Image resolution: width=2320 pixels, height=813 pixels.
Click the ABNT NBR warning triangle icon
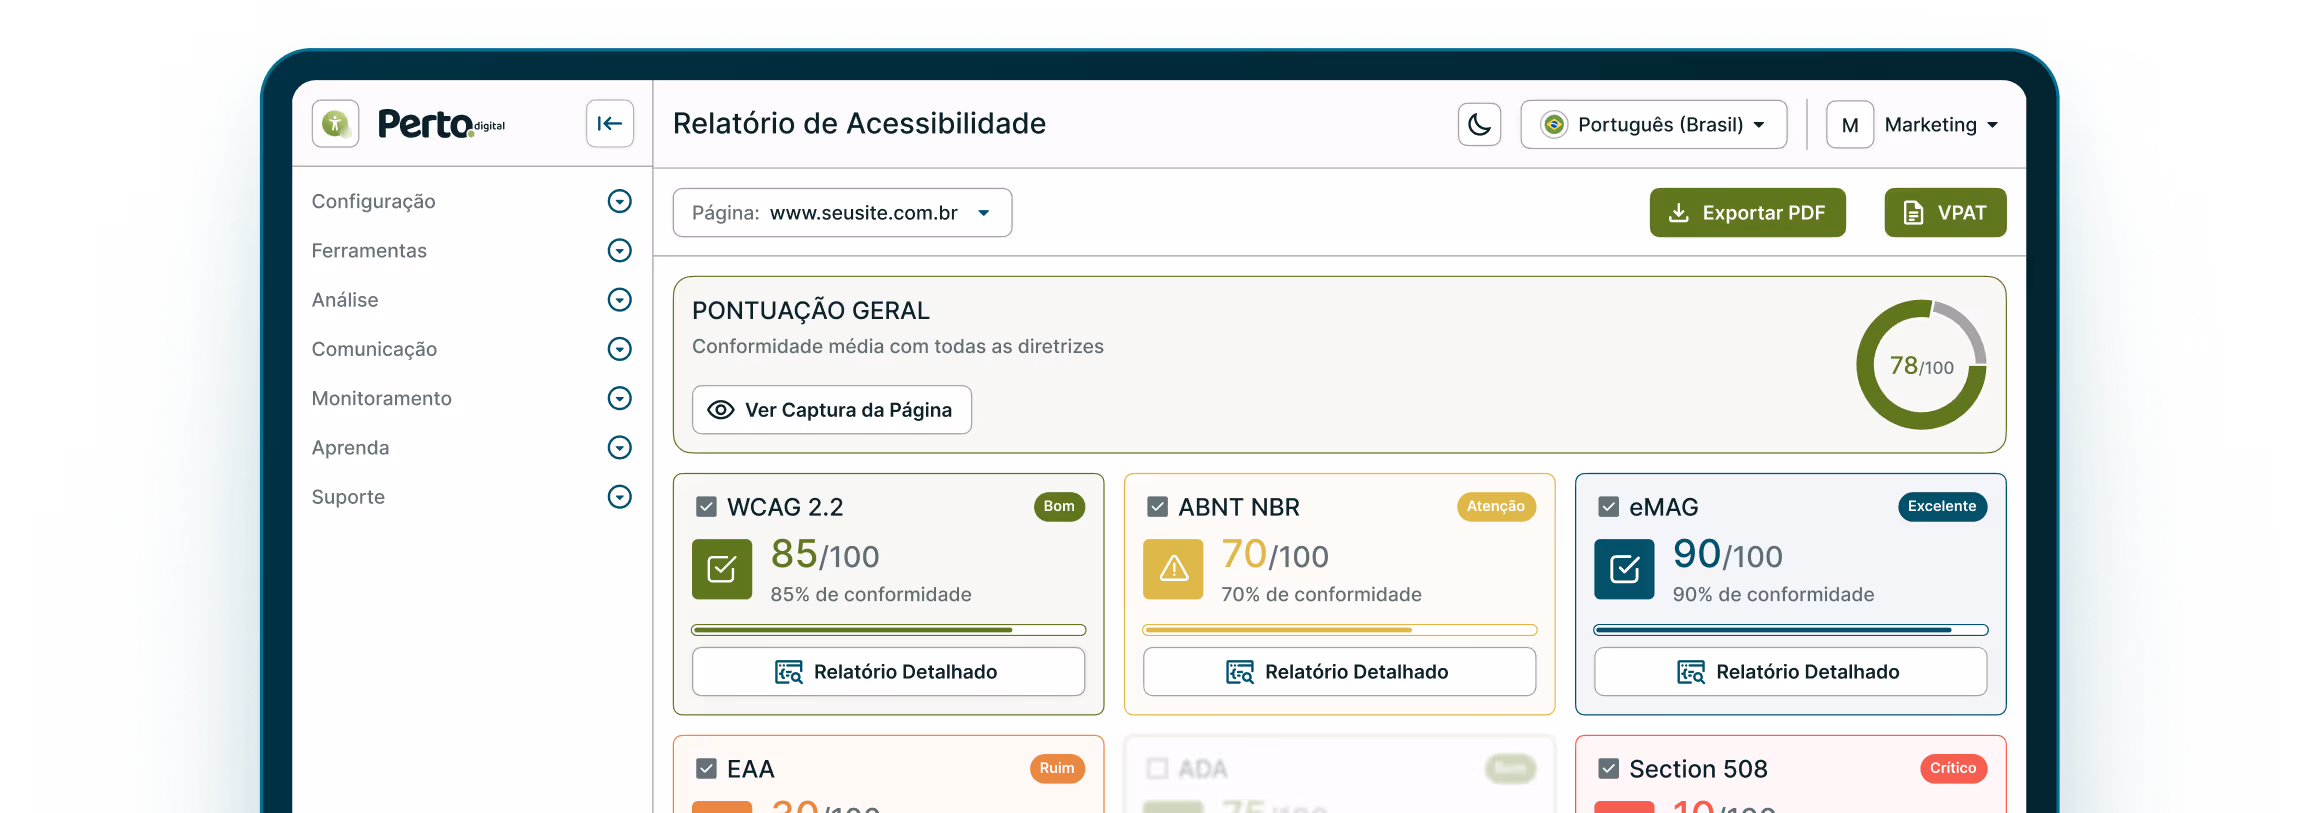1173,569
